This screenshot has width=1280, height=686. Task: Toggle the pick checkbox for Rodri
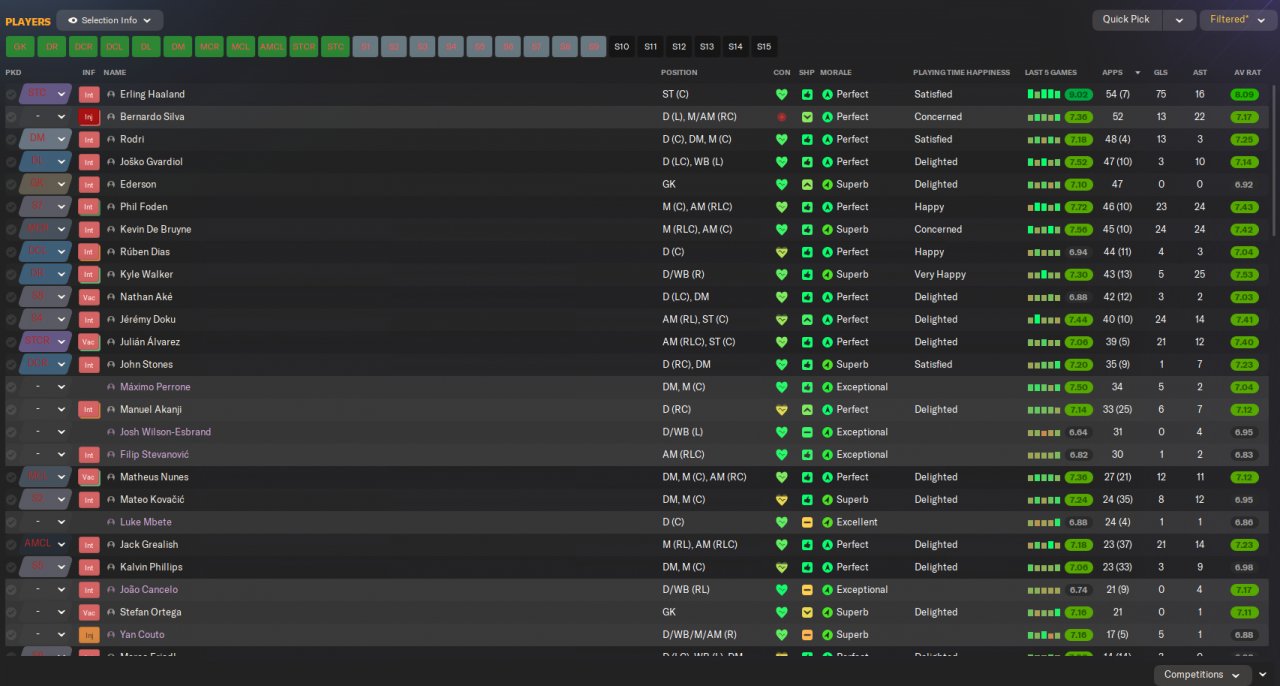click(11, 140)
